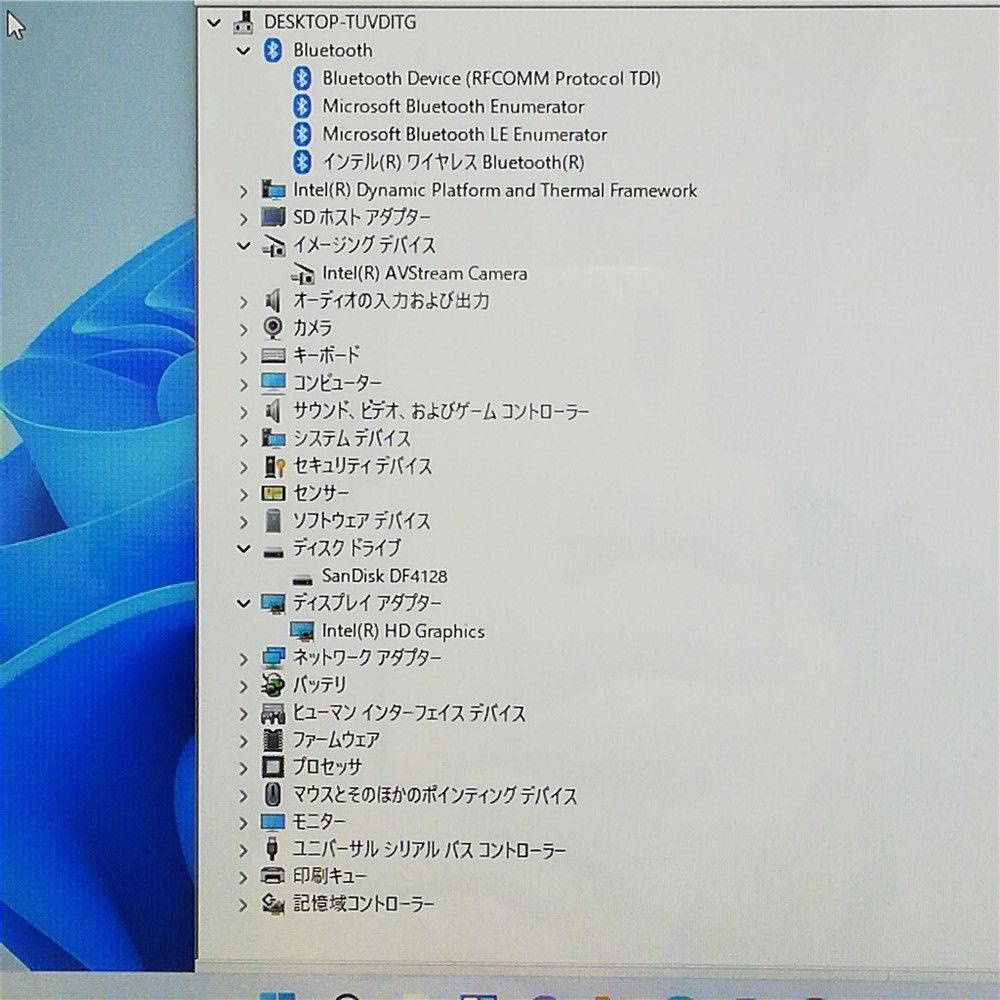Select the 'Intel(R) HD Graphics' text
Viewport: 1000px width, 1000px height.
[403, 631]
